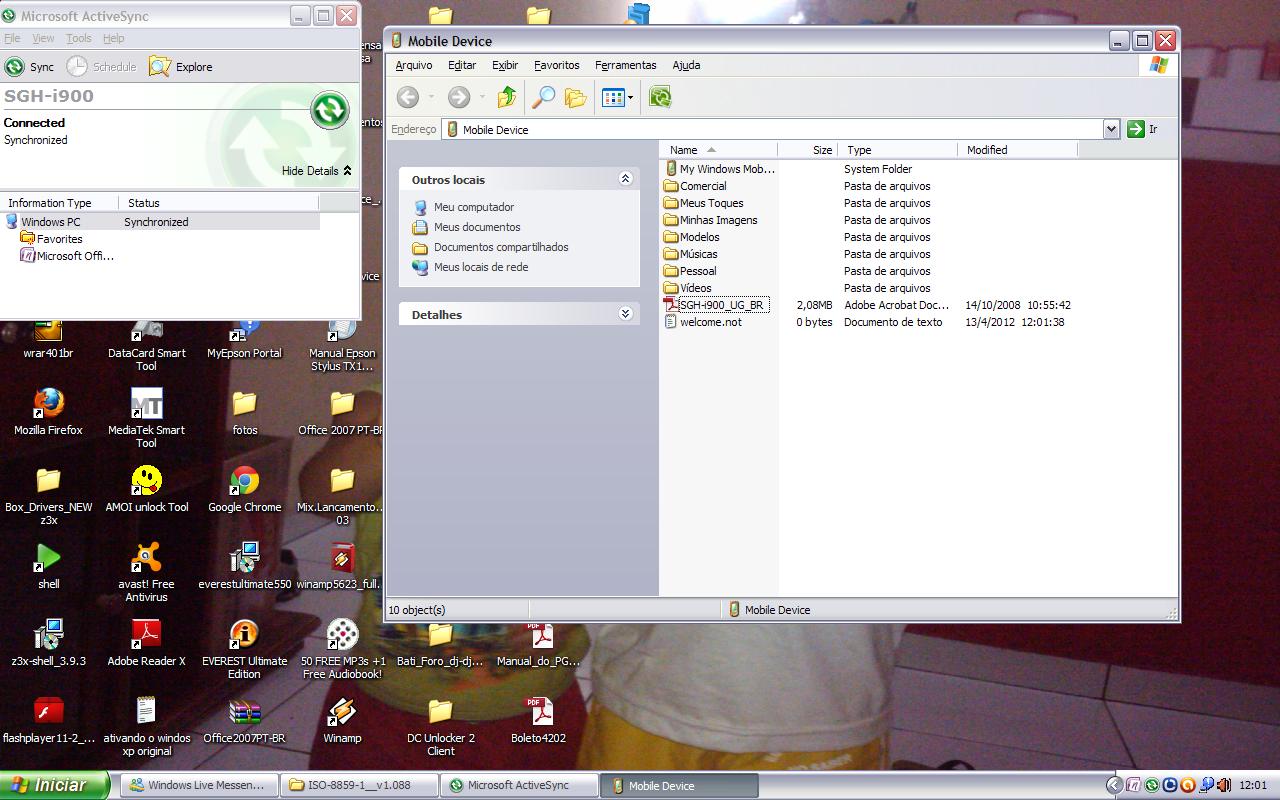Open Adobe Reader X desktop icon
The image size is (1280, 800).
[146, 643]
